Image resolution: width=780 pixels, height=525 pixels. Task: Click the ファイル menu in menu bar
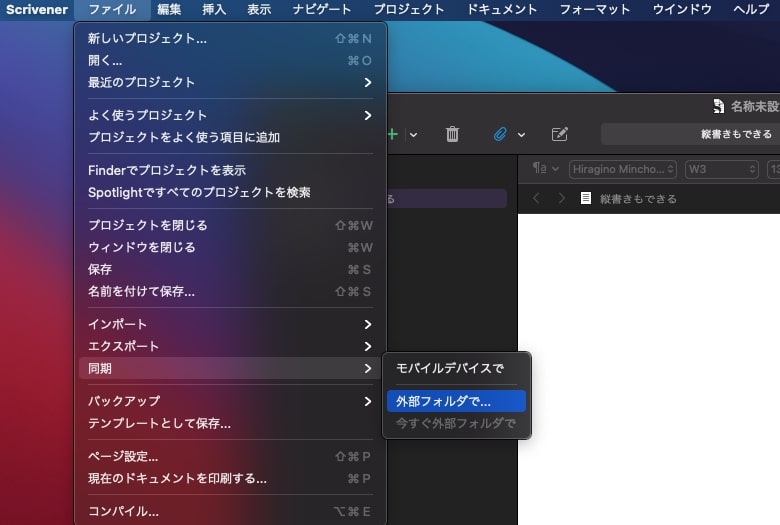point(112,9)
